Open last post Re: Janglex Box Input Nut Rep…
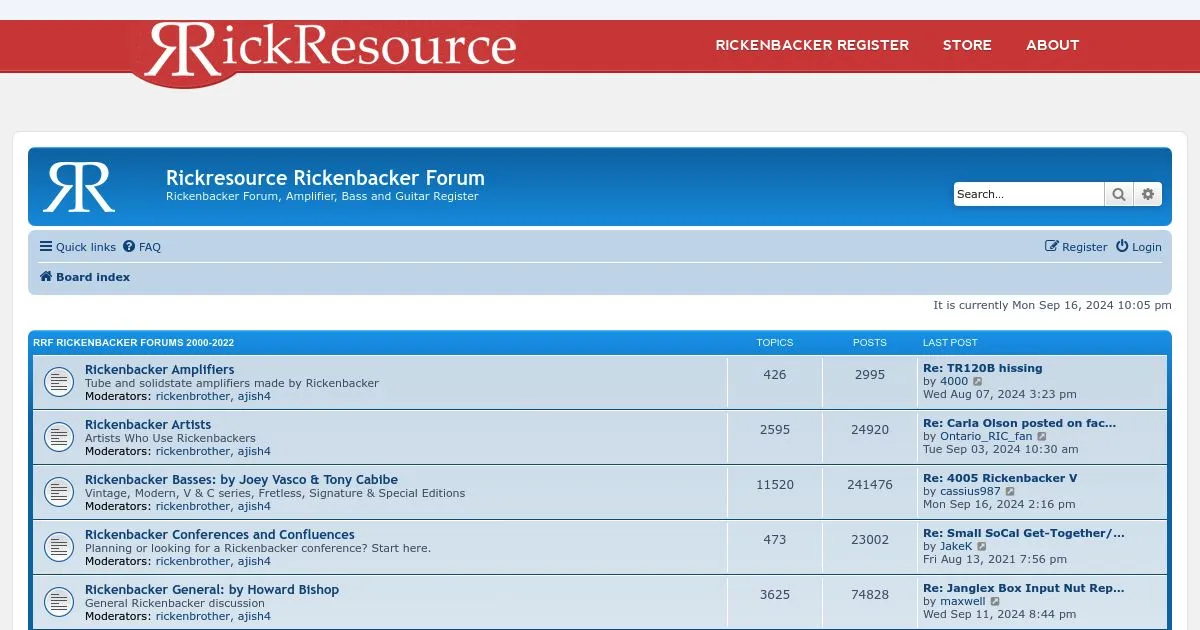The width and height of the screenshot is (1200, 630). 1023,588
